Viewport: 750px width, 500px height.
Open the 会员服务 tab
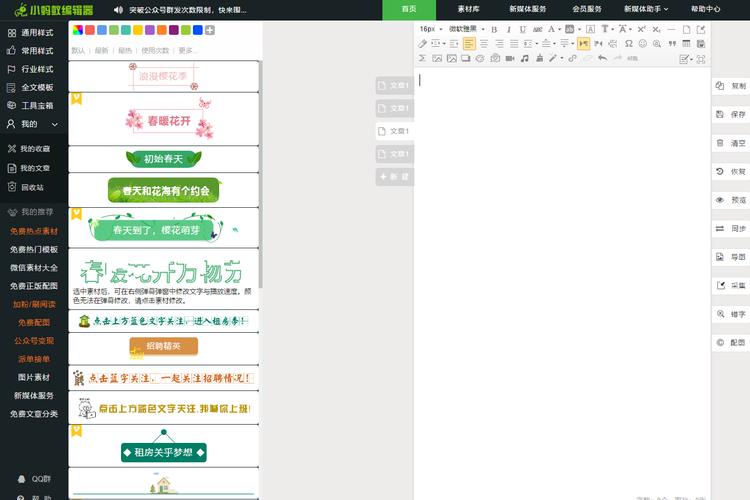(587, 9)
